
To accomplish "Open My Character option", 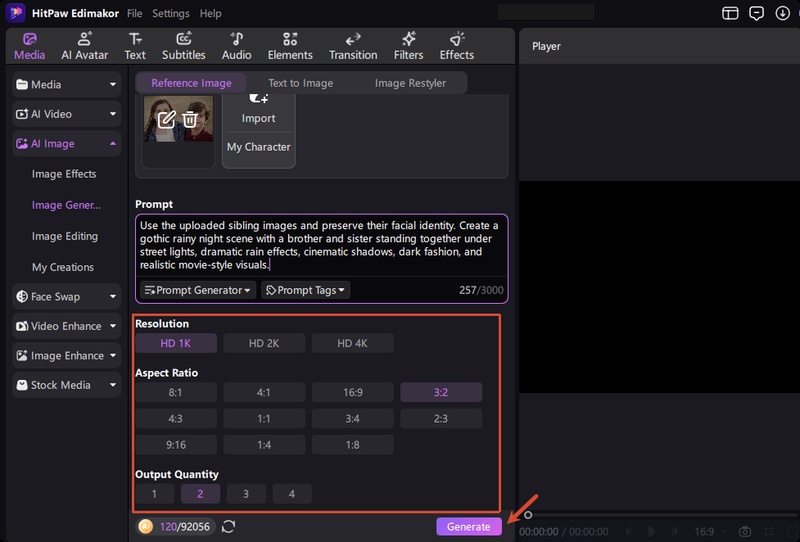I will point(259,147).
